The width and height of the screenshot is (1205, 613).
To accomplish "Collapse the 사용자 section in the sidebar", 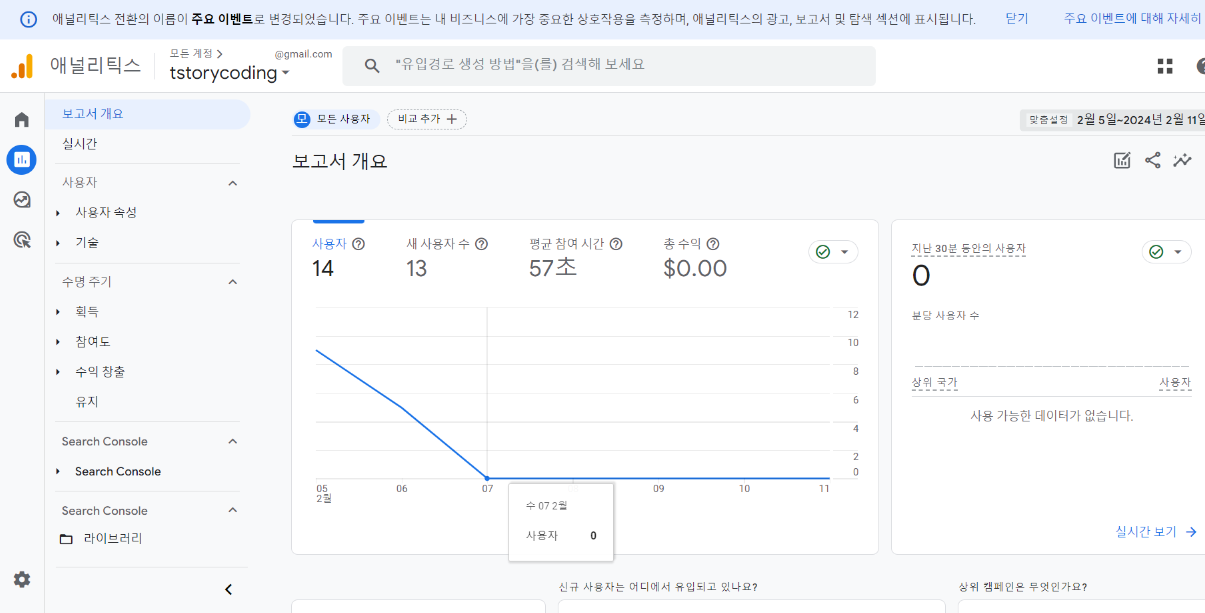I will (x=232, y=182).
